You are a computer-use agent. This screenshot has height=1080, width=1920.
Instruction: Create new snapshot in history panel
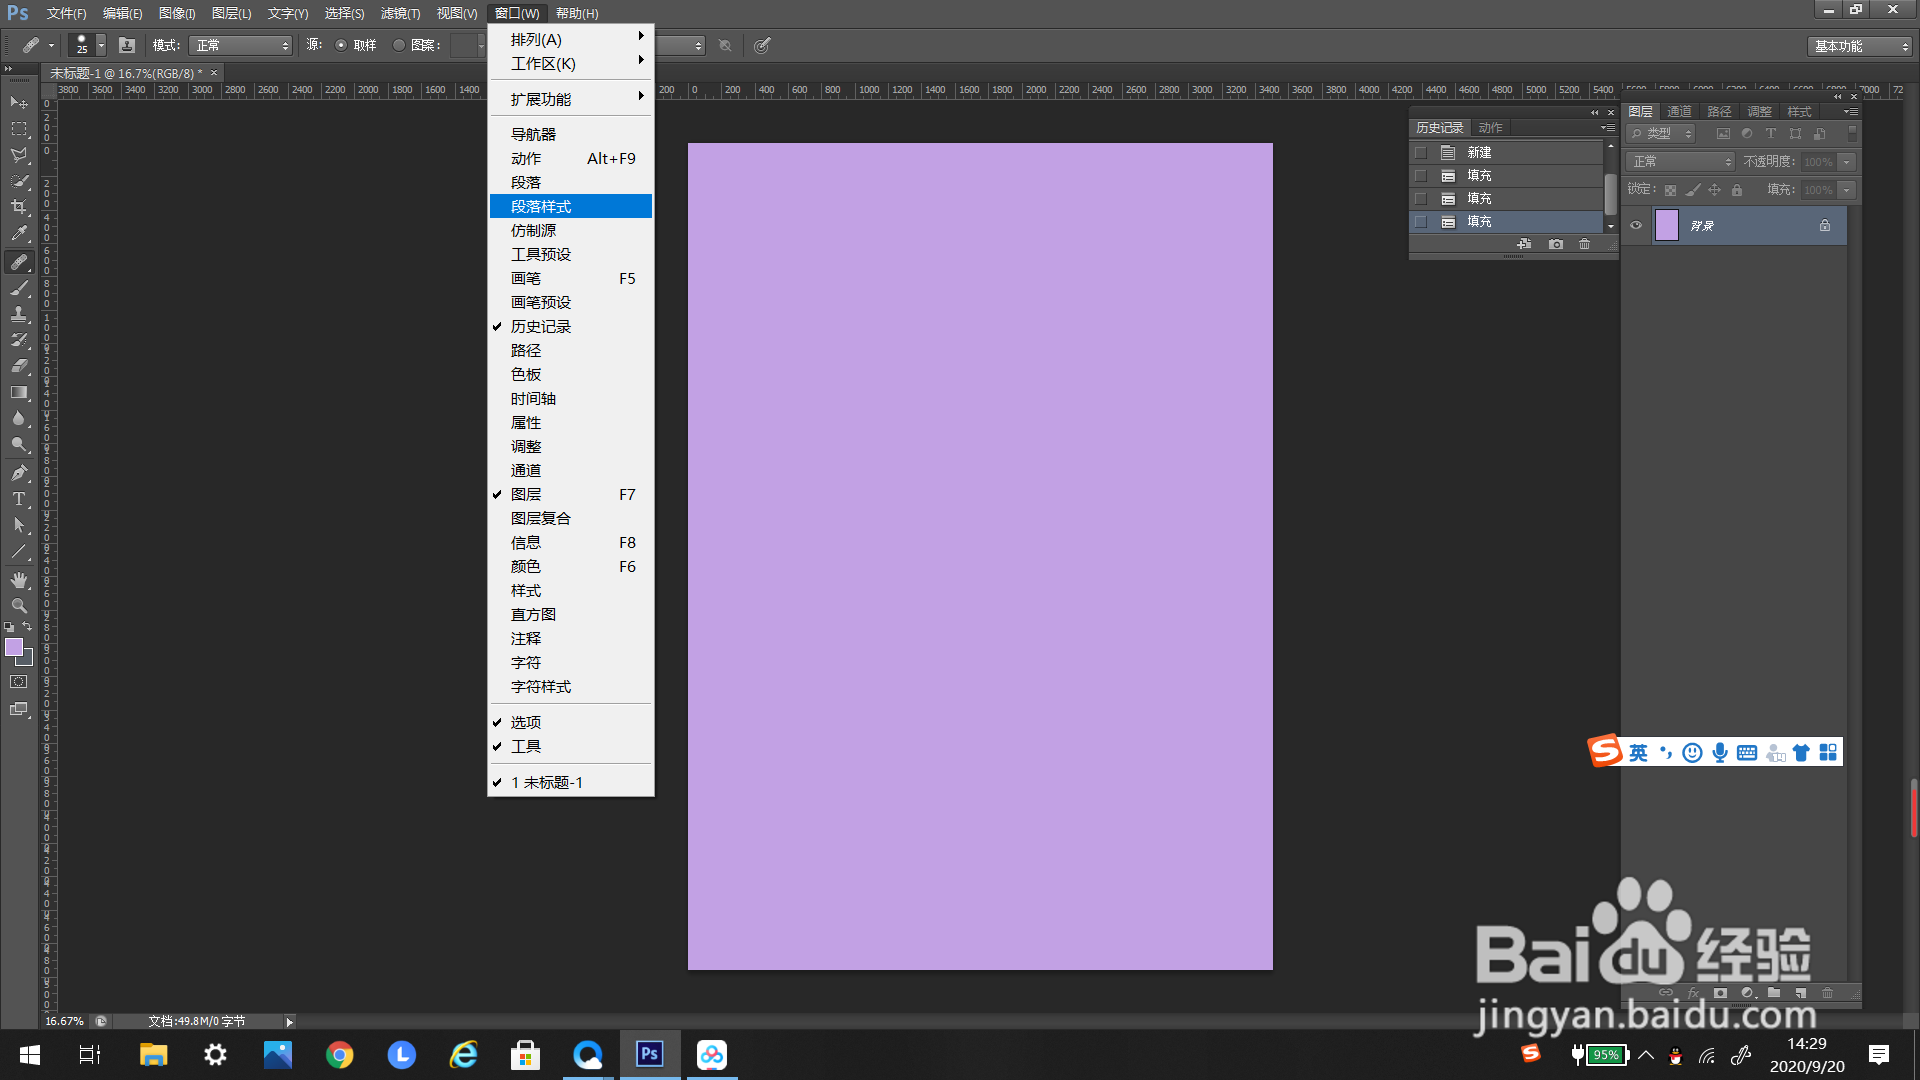1555,244
